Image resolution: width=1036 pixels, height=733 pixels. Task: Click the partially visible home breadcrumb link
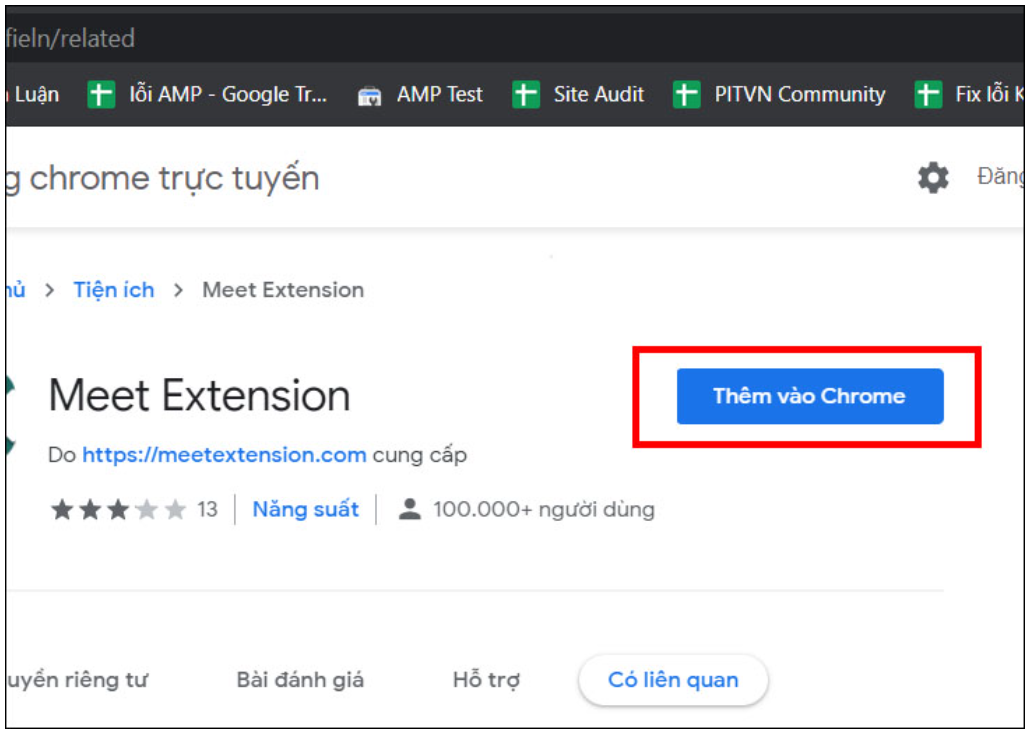coord(16,289)
